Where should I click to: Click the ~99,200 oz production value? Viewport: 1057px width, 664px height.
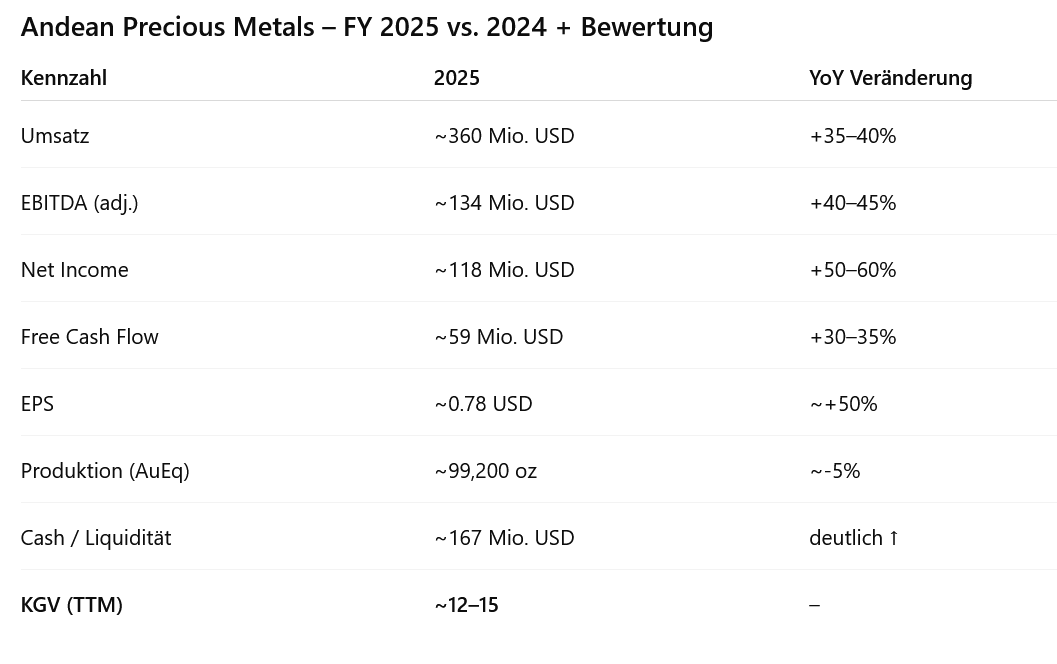[x=485, y=471]
